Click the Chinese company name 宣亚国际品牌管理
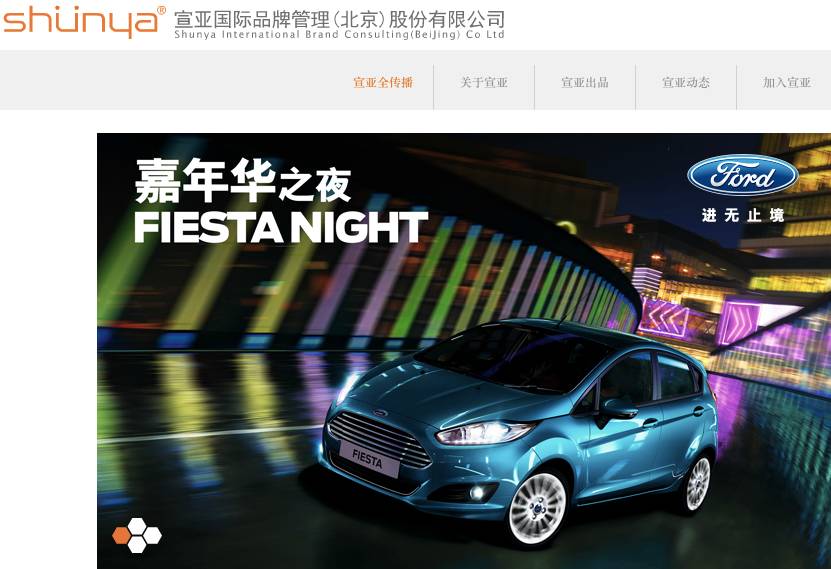This screenshot has width=831, height=569. pos(252,20)
